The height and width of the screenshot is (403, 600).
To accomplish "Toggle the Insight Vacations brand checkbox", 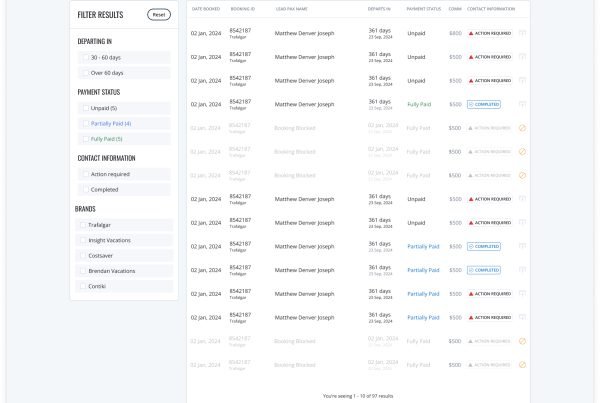I will pyautogui.click(x=83, y=240).
